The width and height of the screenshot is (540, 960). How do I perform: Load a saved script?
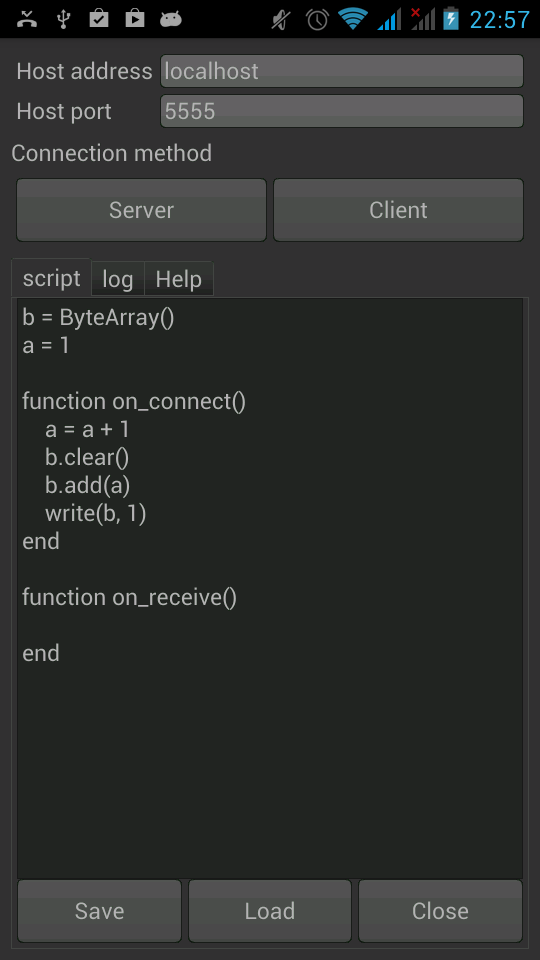(270, 911)
